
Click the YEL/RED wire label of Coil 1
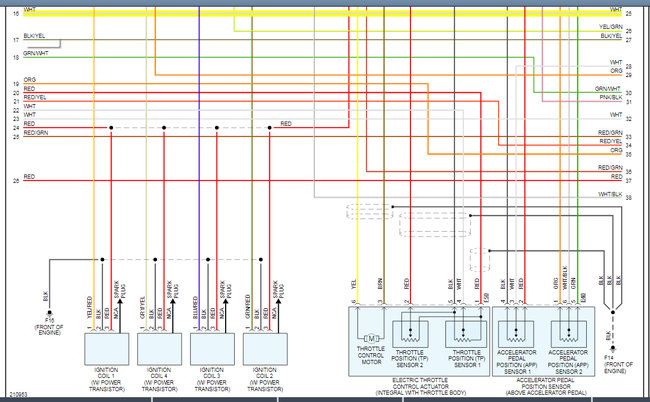(89, 308)
